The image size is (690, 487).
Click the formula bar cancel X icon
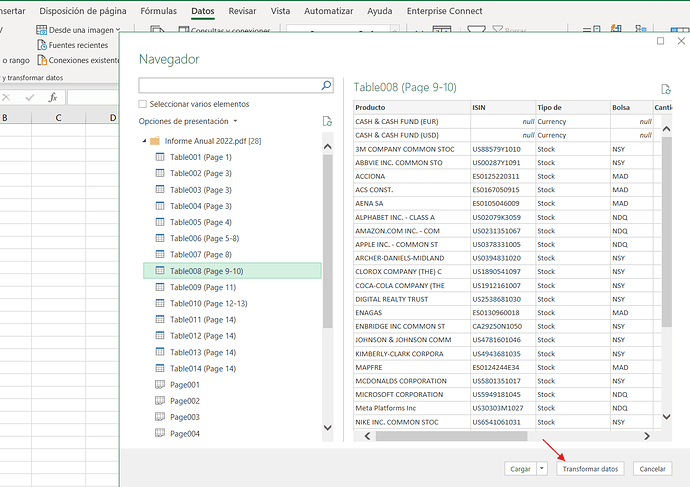tap(6, 97)
